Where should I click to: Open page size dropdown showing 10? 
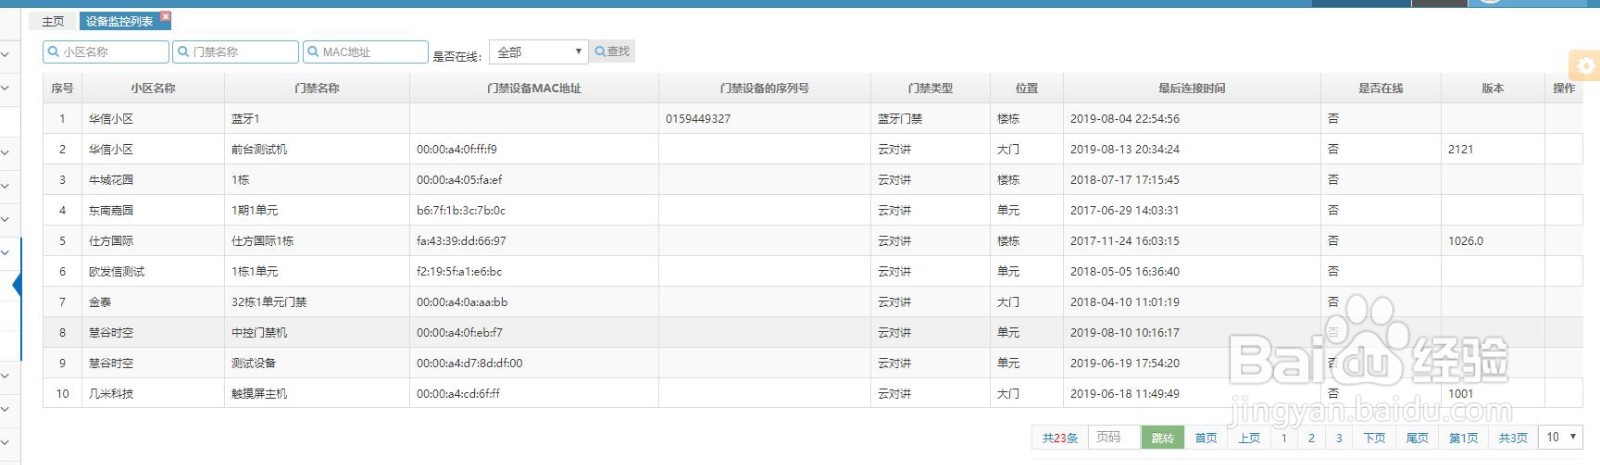(x=1562, y=437)
